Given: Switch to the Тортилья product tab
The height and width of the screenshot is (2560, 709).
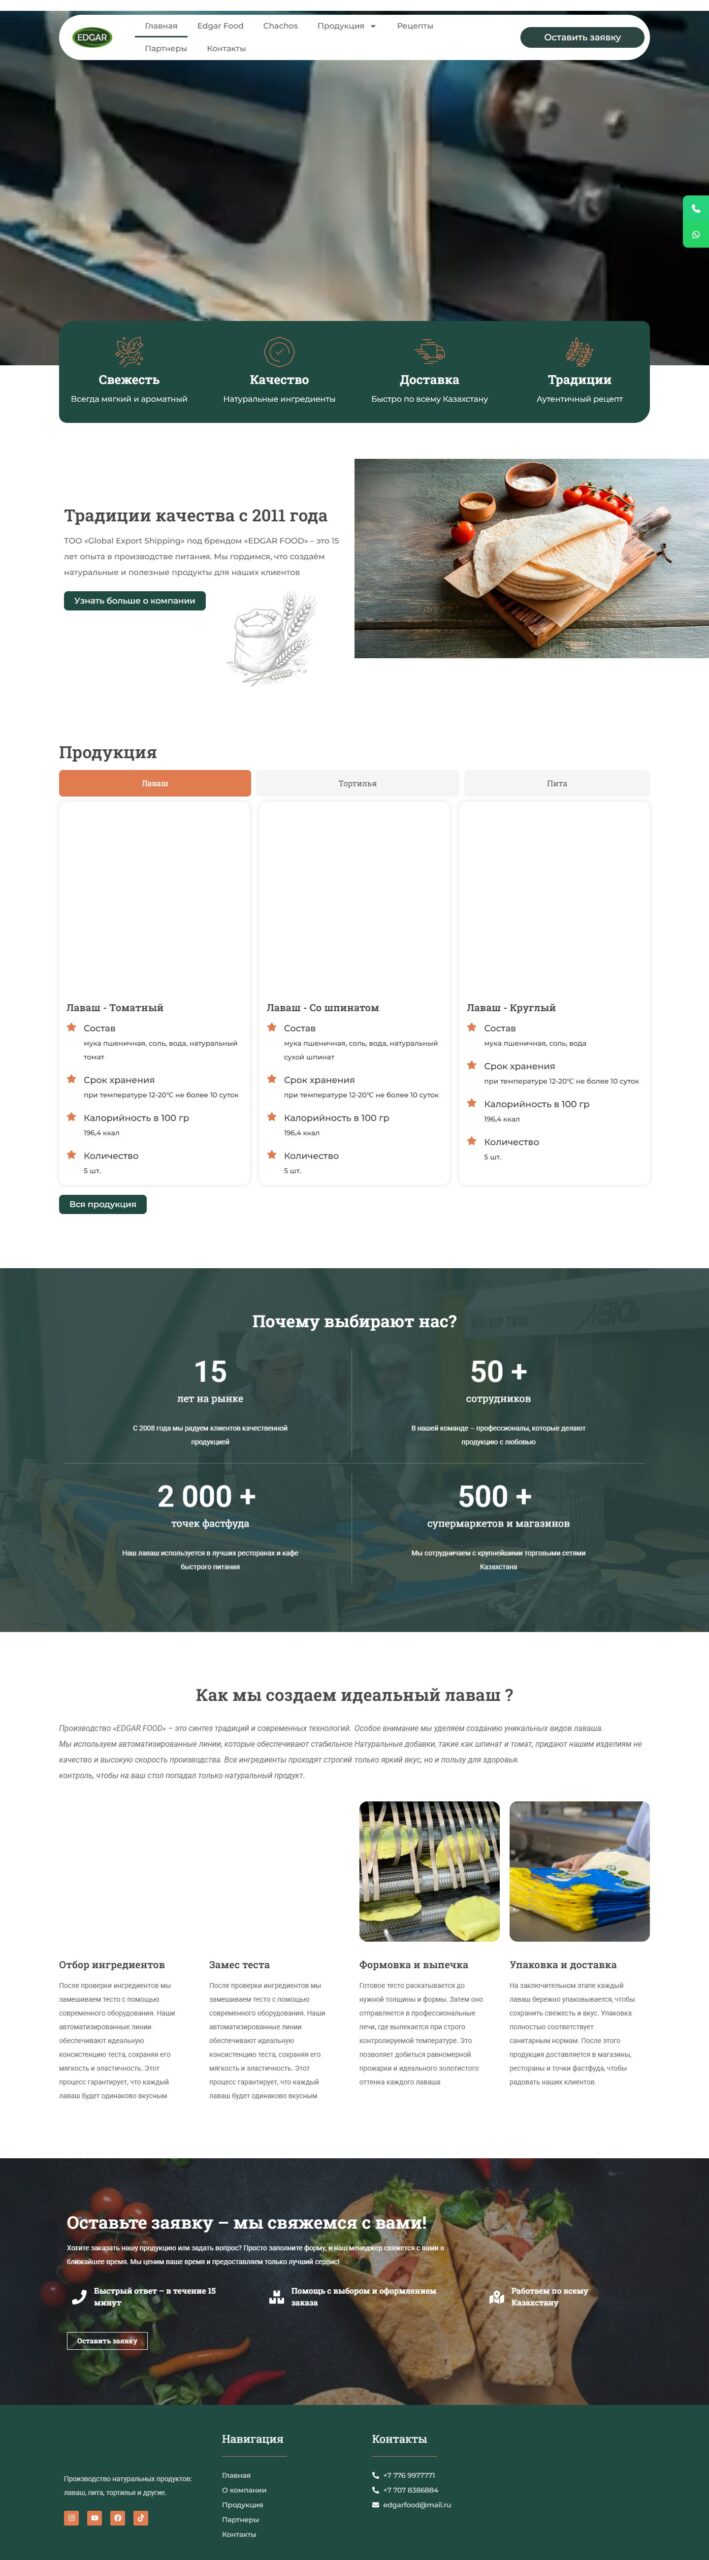Looking at the screenshot, I should pyautogui.click(x=357, y=783).
